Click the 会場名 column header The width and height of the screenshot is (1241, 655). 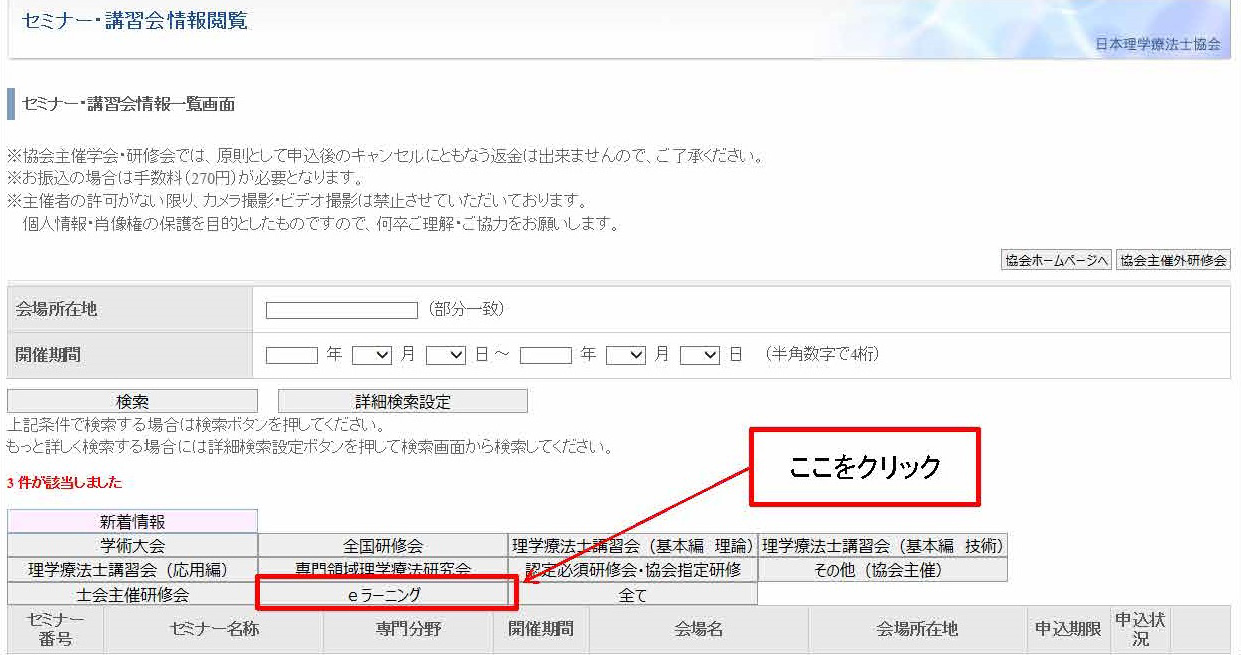coord(698,629)
